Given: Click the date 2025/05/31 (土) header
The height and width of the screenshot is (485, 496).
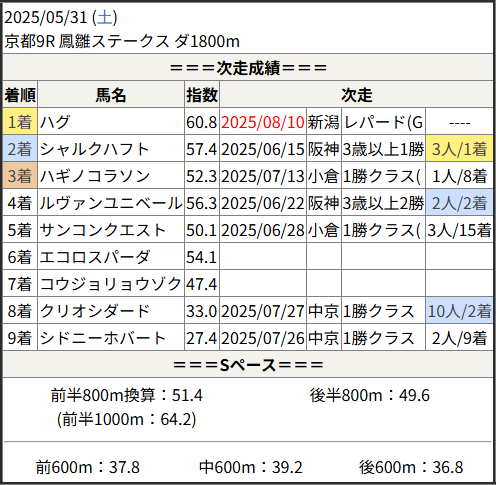Looking at the screenshot, I should [x=61, y=17].
